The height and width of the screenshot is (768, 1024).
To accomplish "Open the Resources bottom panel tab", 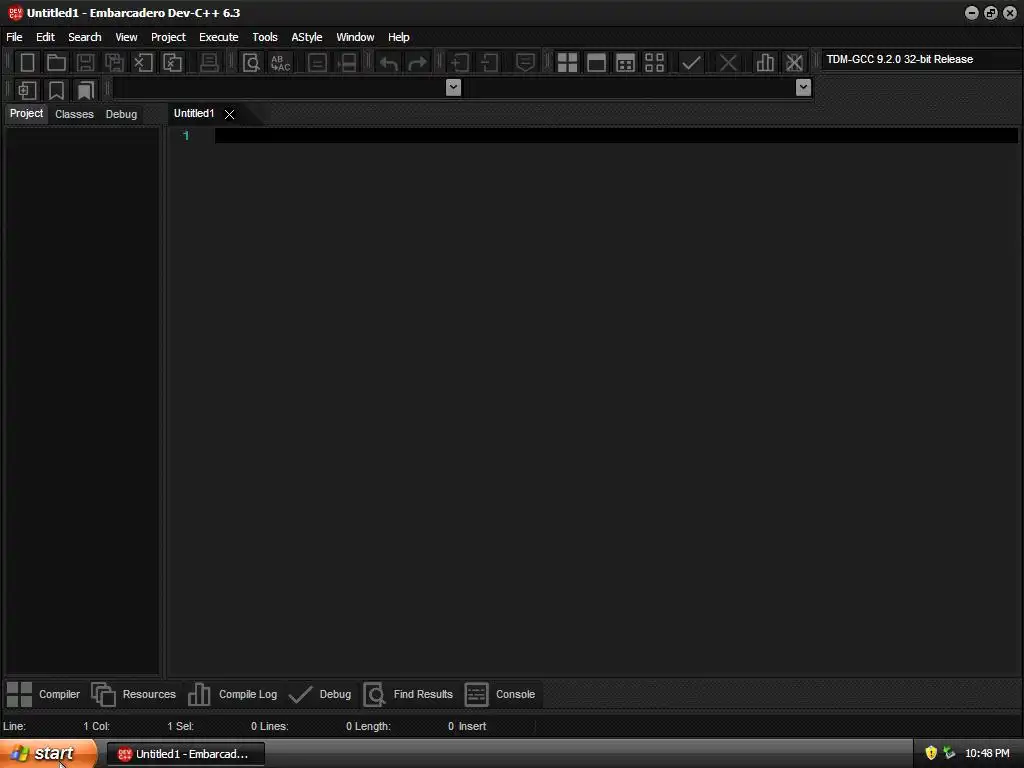I will [x=134, y=694].
